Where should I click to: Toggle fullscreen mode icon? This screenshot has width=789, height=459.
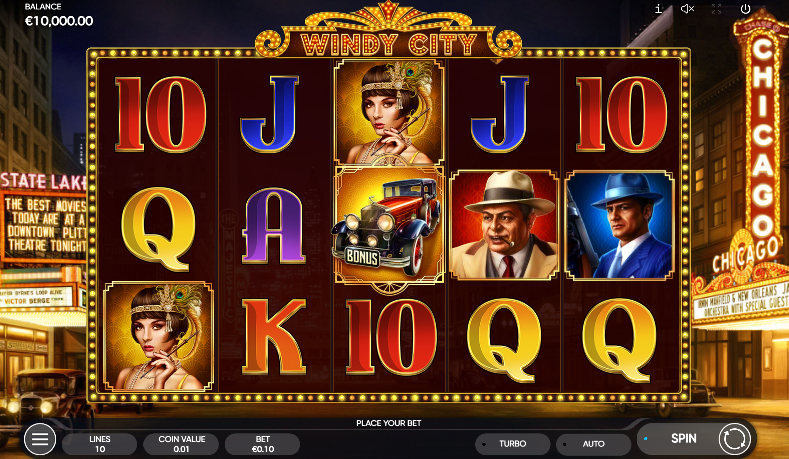click(717, 9)
